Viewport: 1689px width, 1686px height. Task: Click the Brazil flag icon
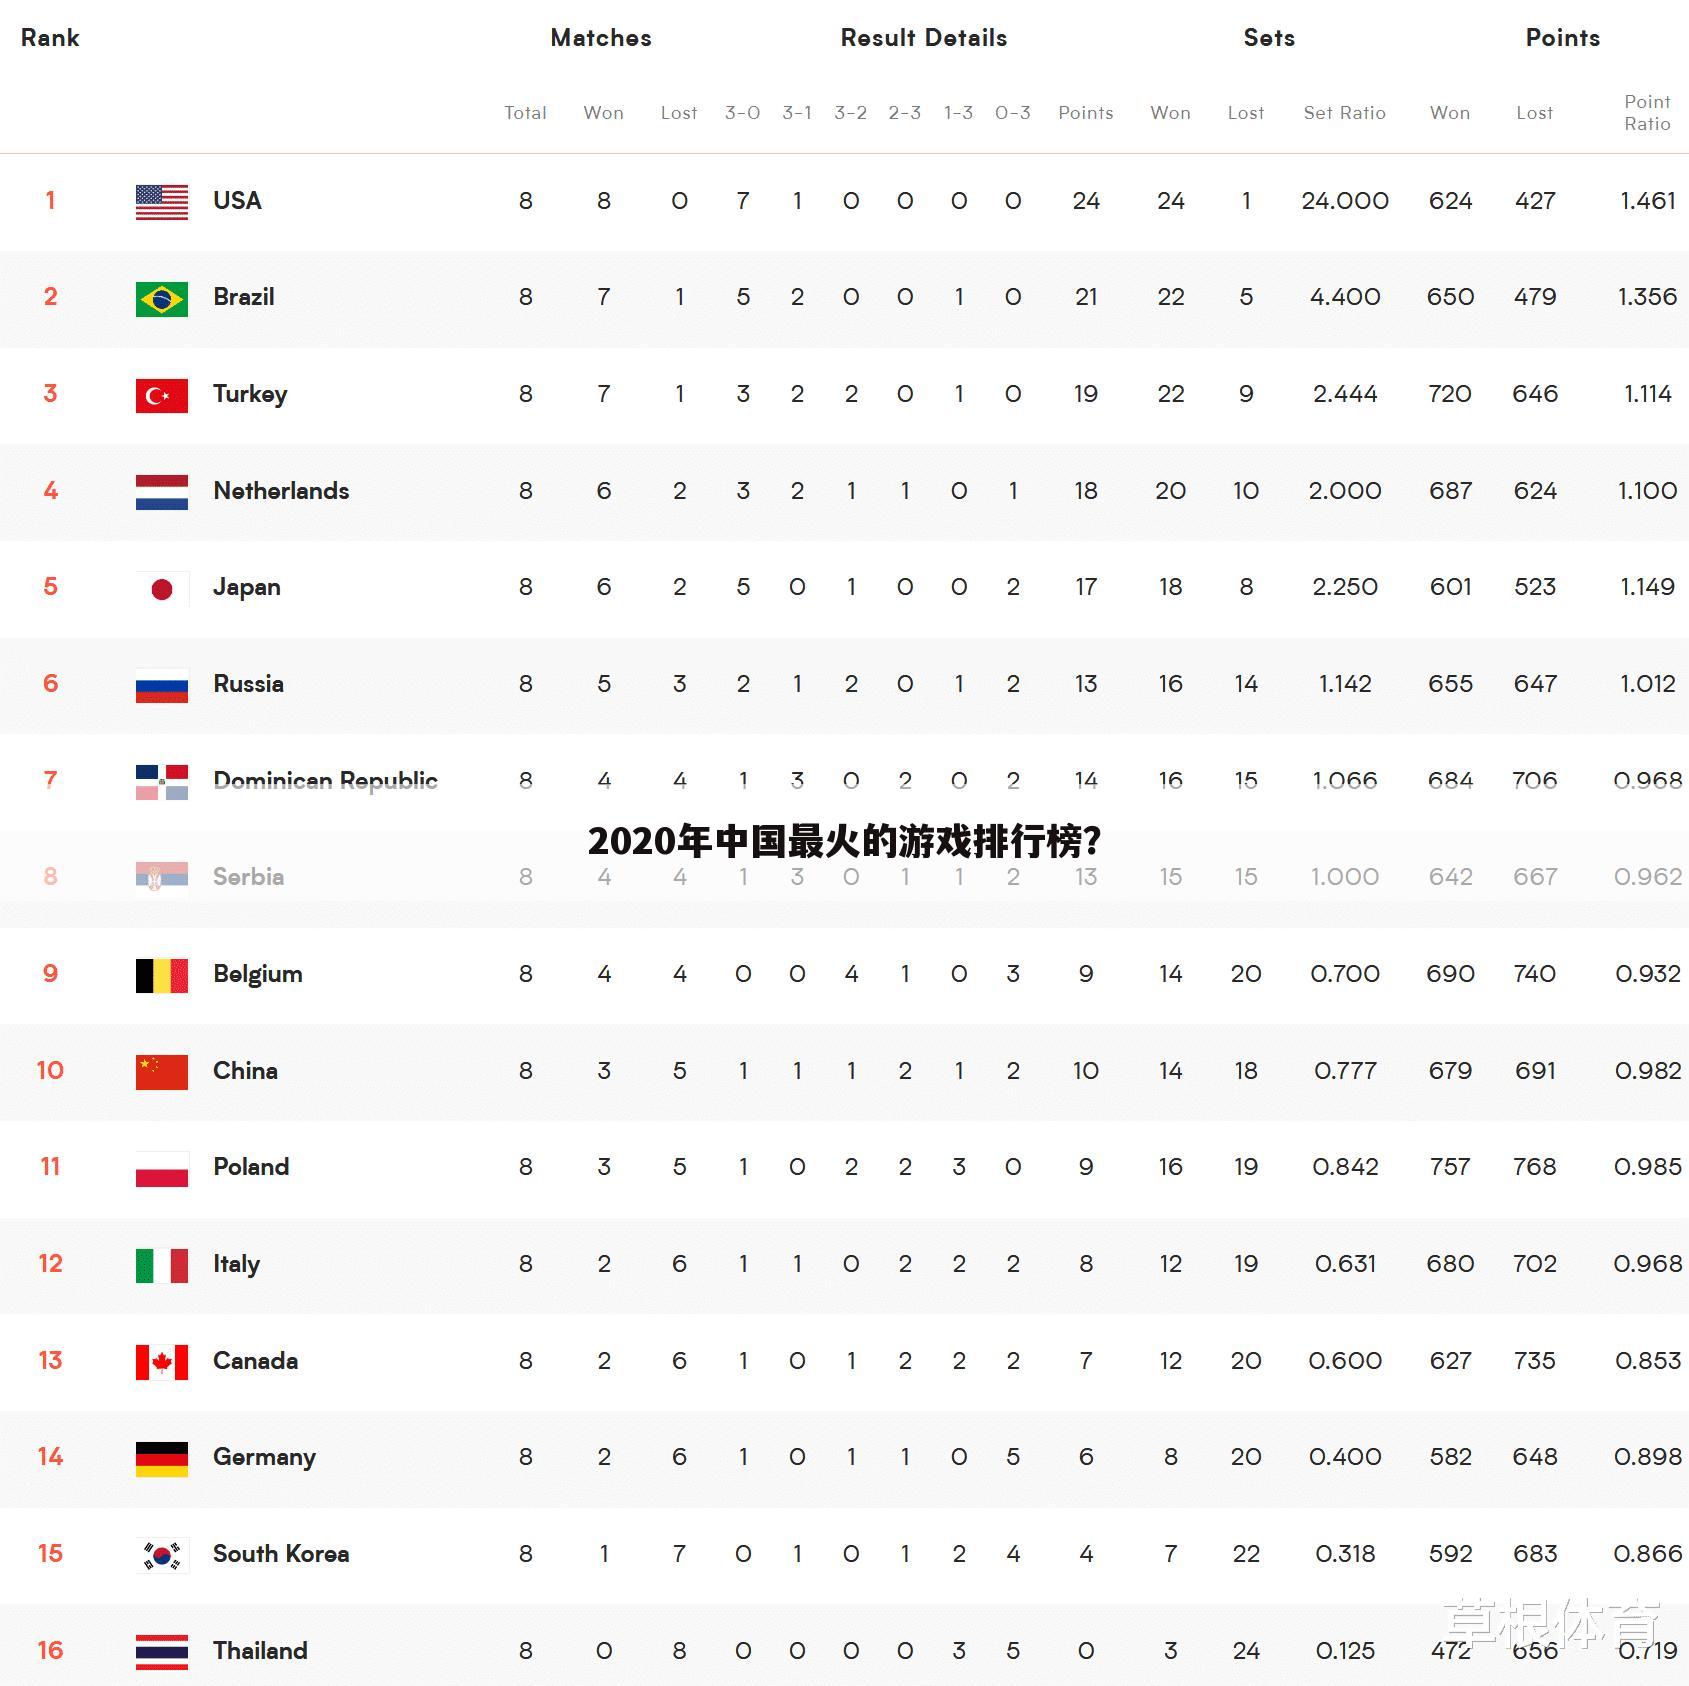pos(162,299)
